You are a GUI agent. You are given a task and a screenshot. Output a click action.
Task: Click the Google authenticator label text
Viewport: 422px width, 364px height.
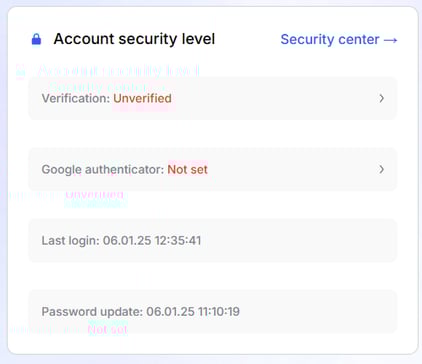pyautogui.click(x=103, y=170)
